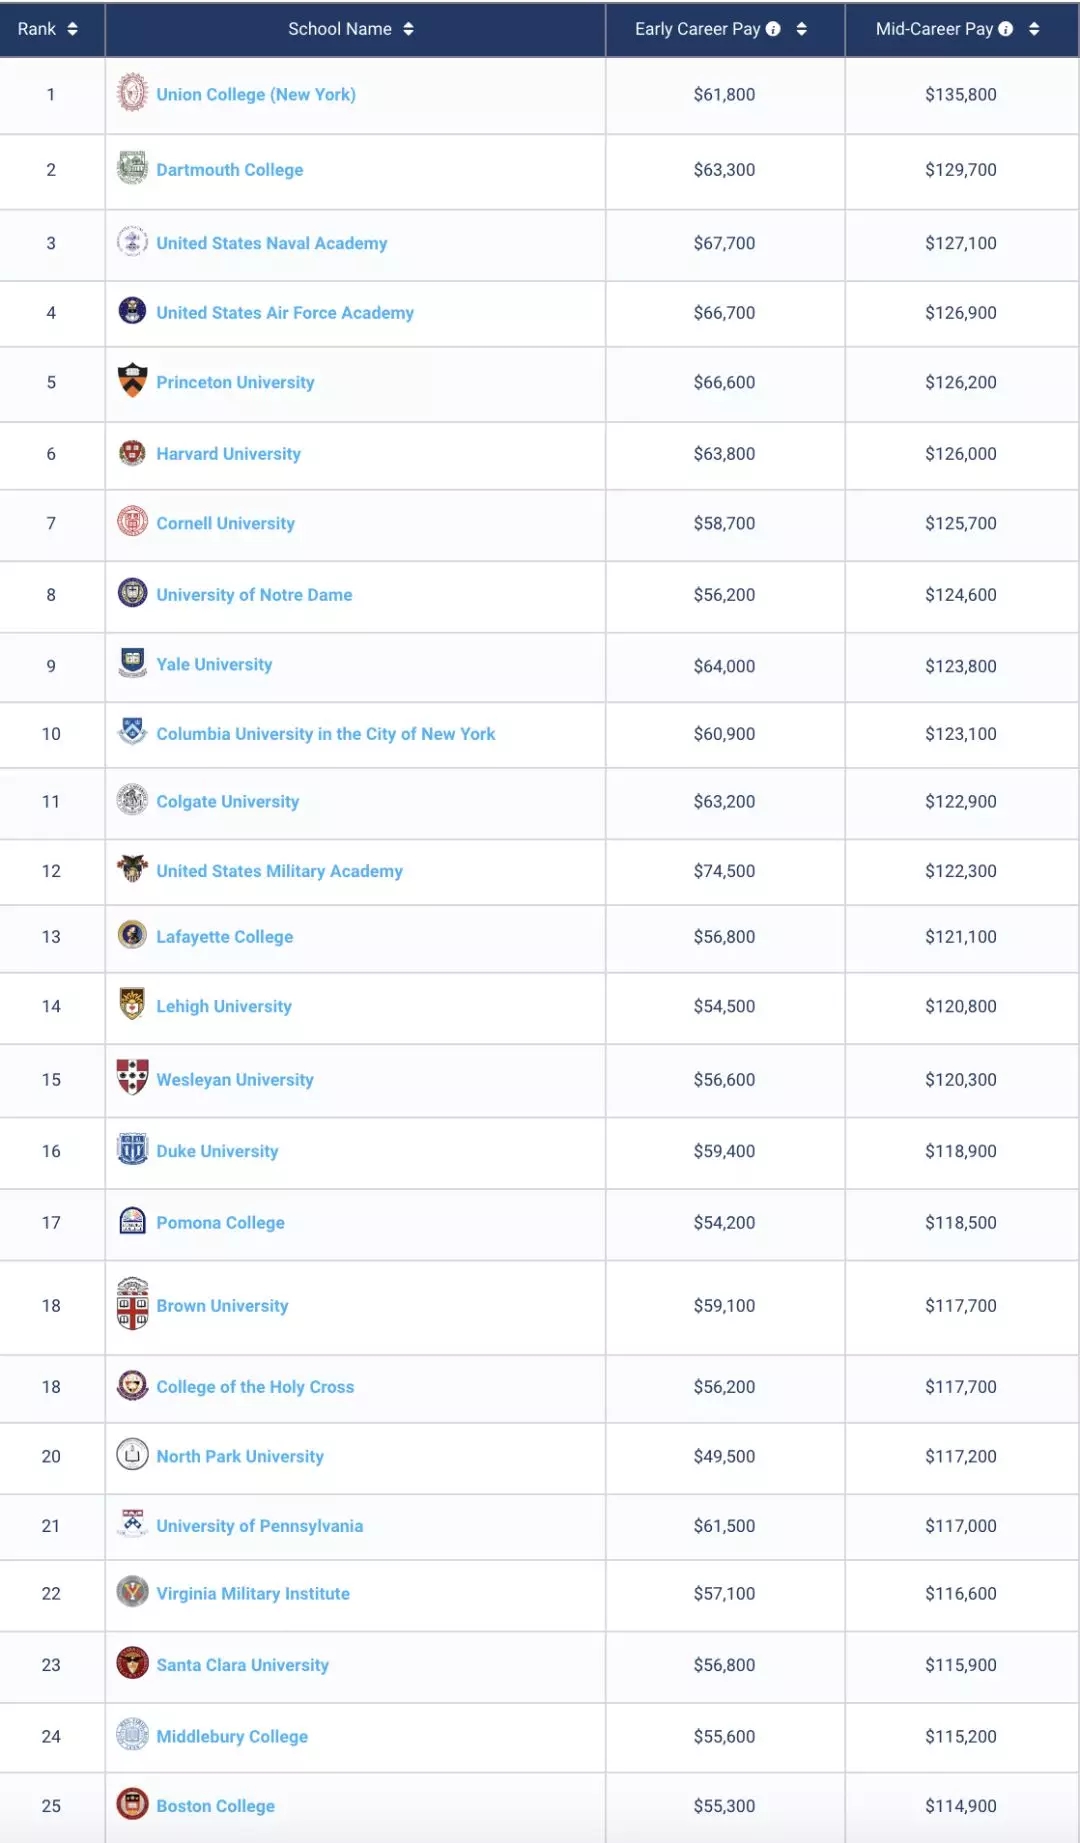Sort by School Name arrows
The image size is (1080, 1843).
(x=408, y=29)
